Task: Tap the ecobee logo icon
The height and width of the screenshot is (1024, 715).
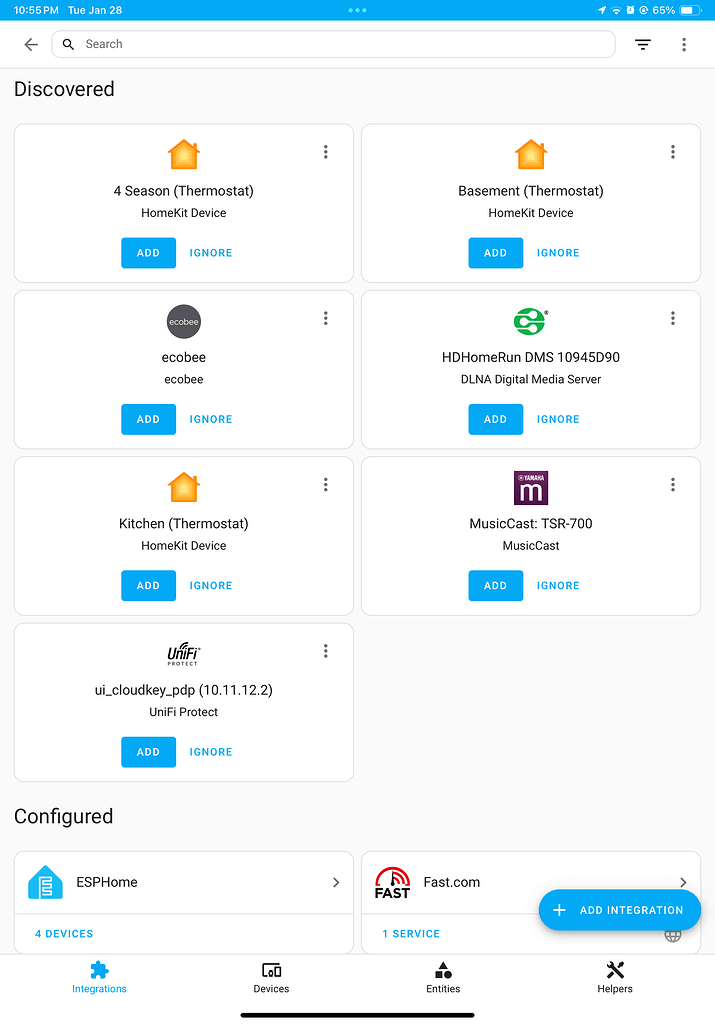Action: [184, 321]
